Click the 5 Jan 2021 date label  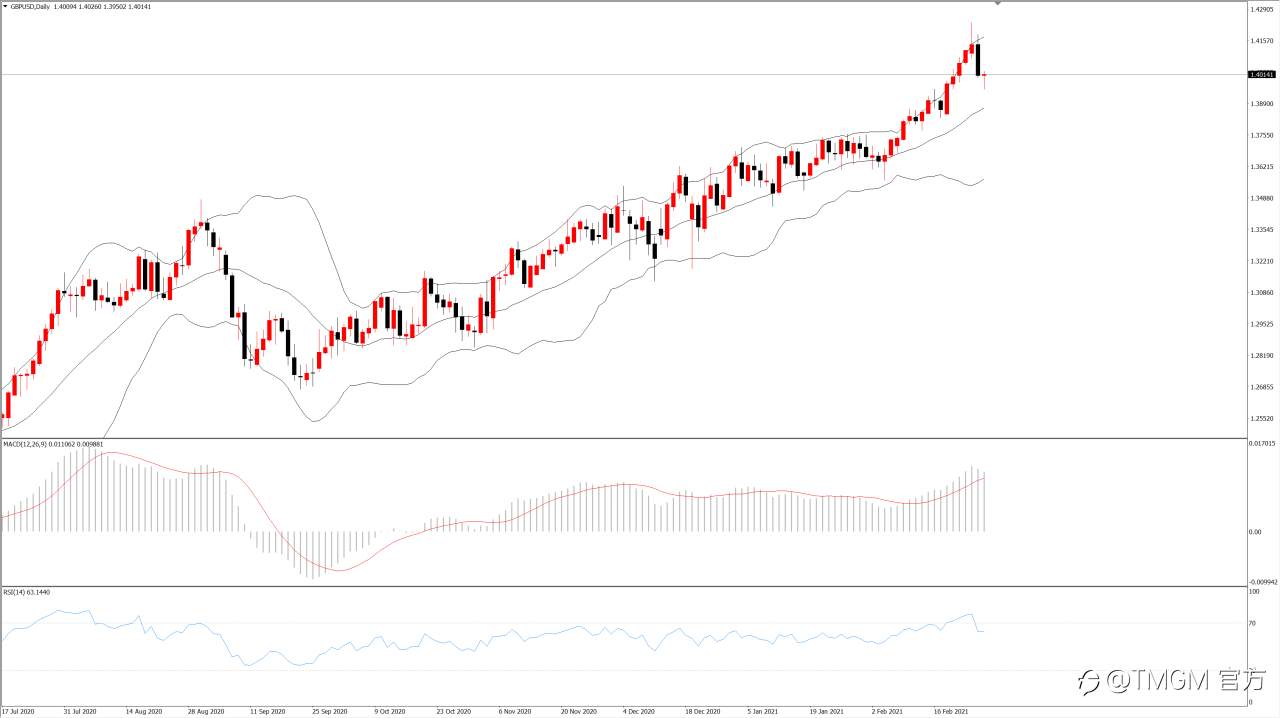click(763, 712)
